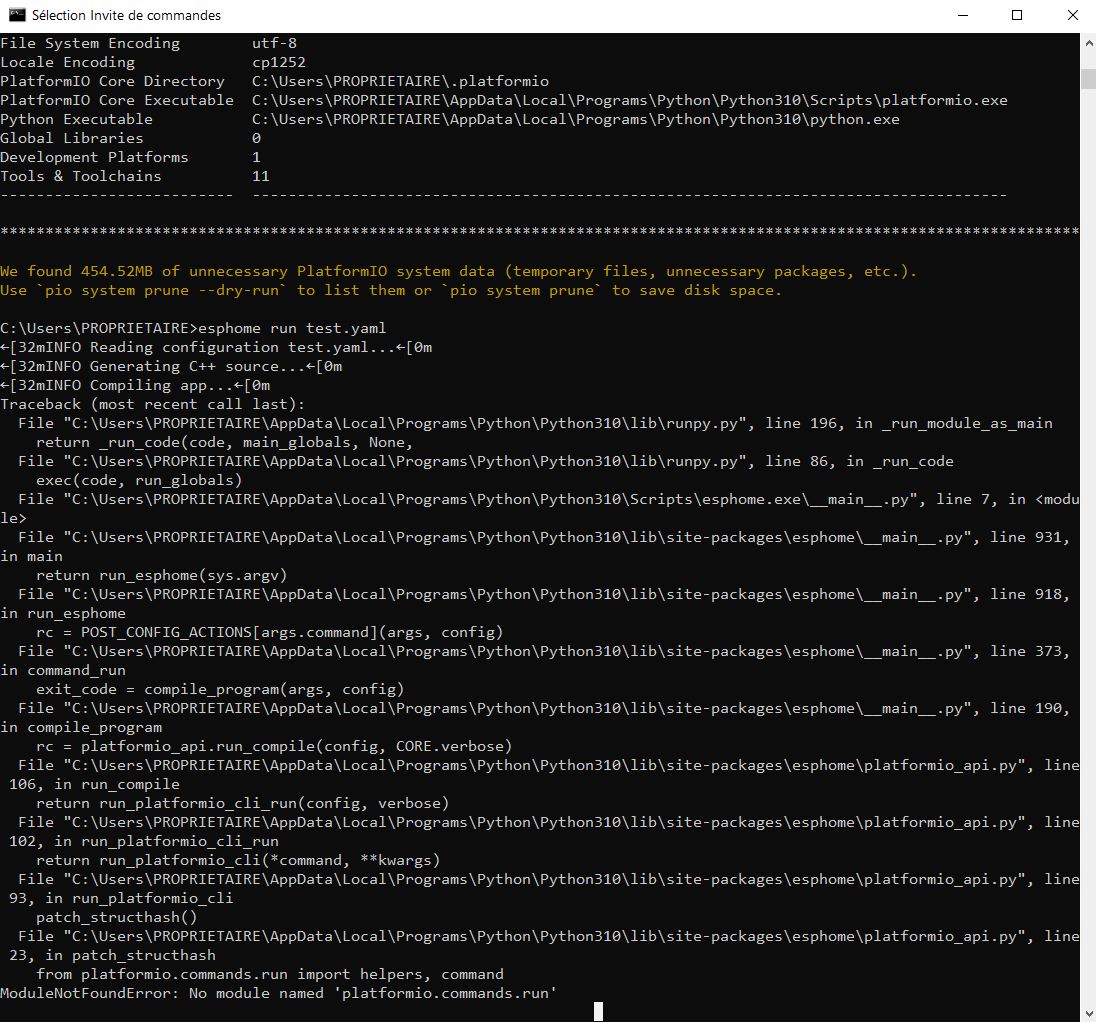Click the "return run_esphome(sys.argv)" line
1096x1022 pixels.
point(161,575)
